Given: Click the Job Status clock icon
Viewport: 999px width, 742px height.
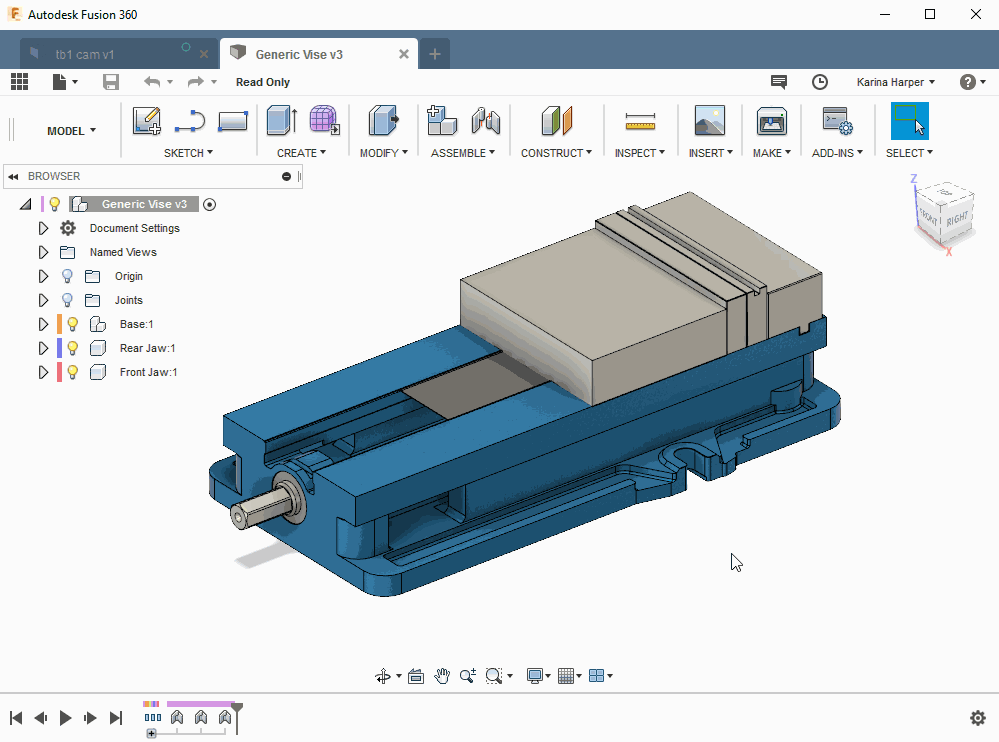Looking at the screenshot, I should (819, 82).
